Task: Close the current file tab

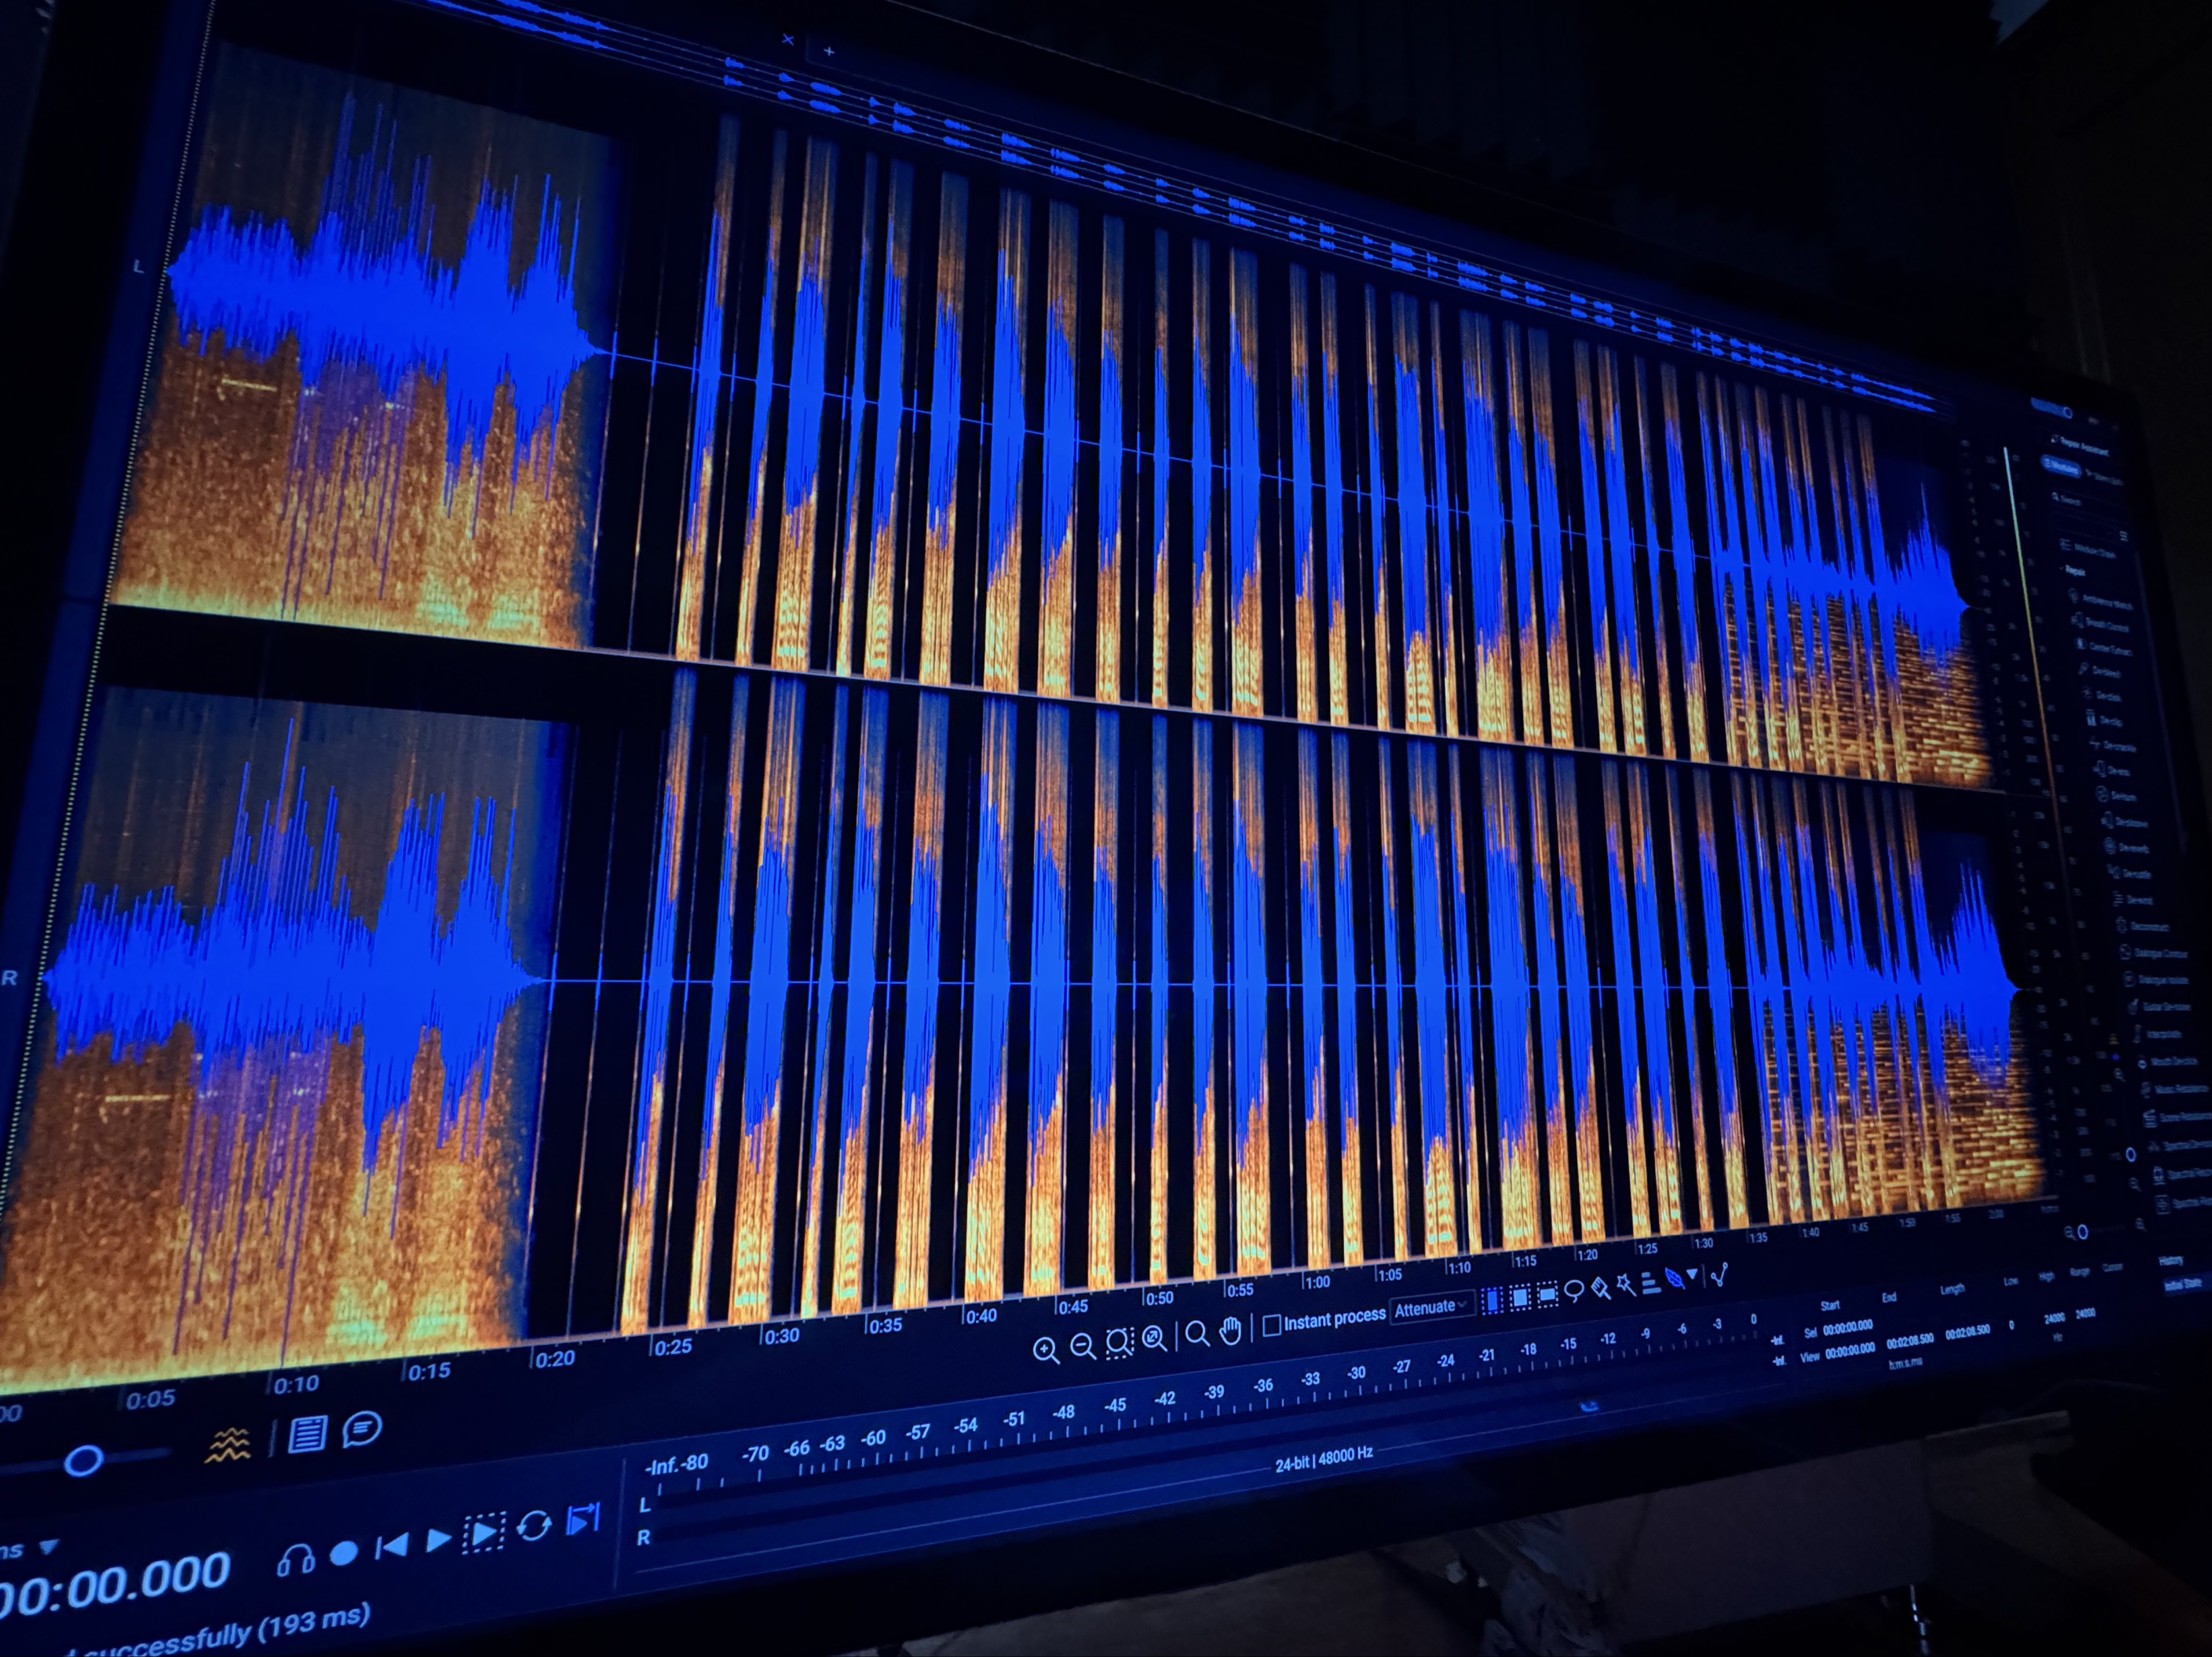Action: coord(788,40)
